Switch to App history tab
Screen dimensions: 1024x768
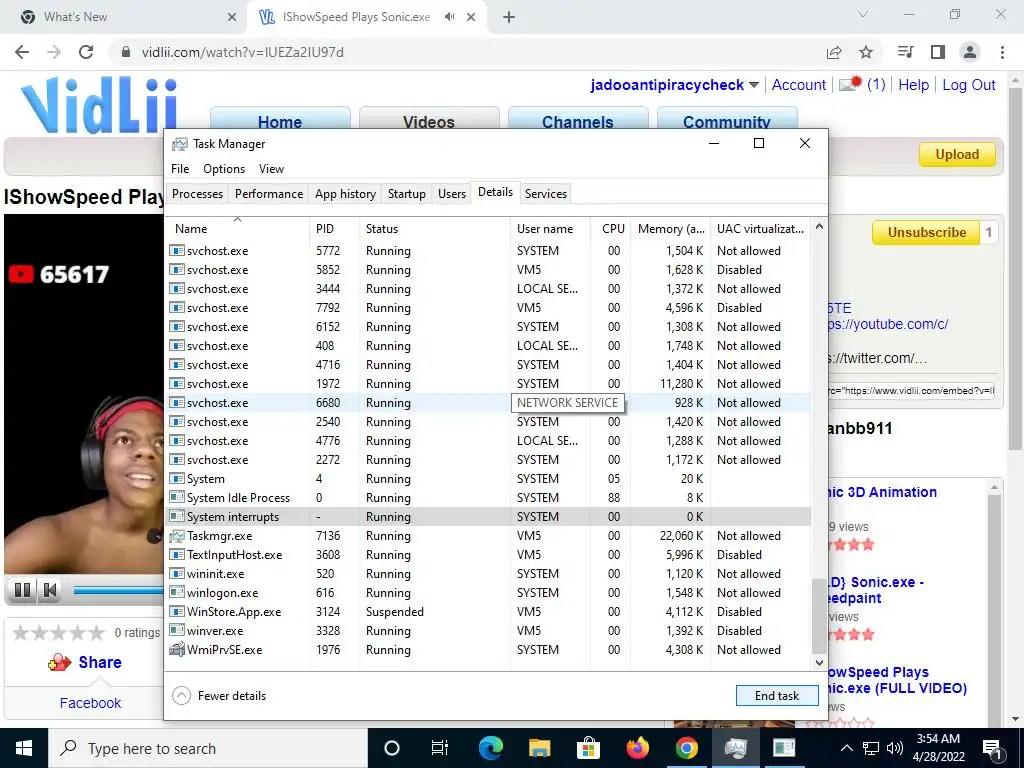coord(345,193)
